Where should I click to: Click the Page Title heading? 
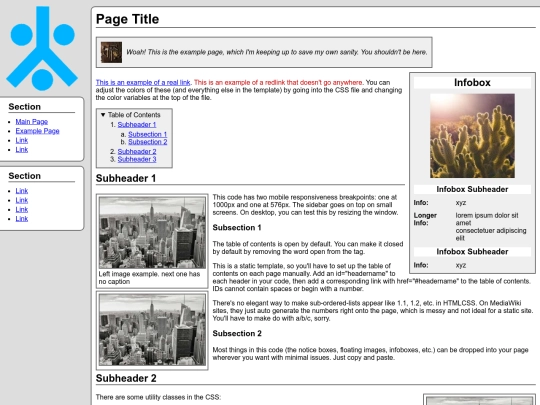point(127,19)
